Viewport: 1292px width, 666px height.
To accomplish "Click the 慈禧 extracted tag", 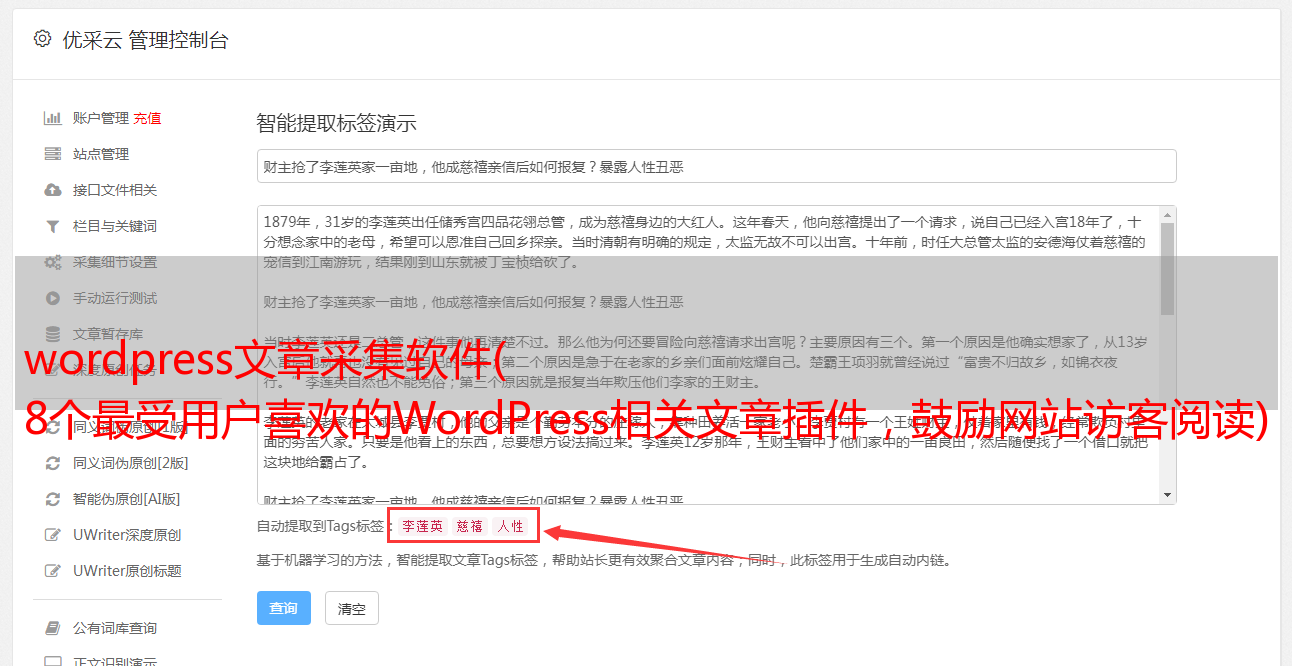I will point(470,526).
